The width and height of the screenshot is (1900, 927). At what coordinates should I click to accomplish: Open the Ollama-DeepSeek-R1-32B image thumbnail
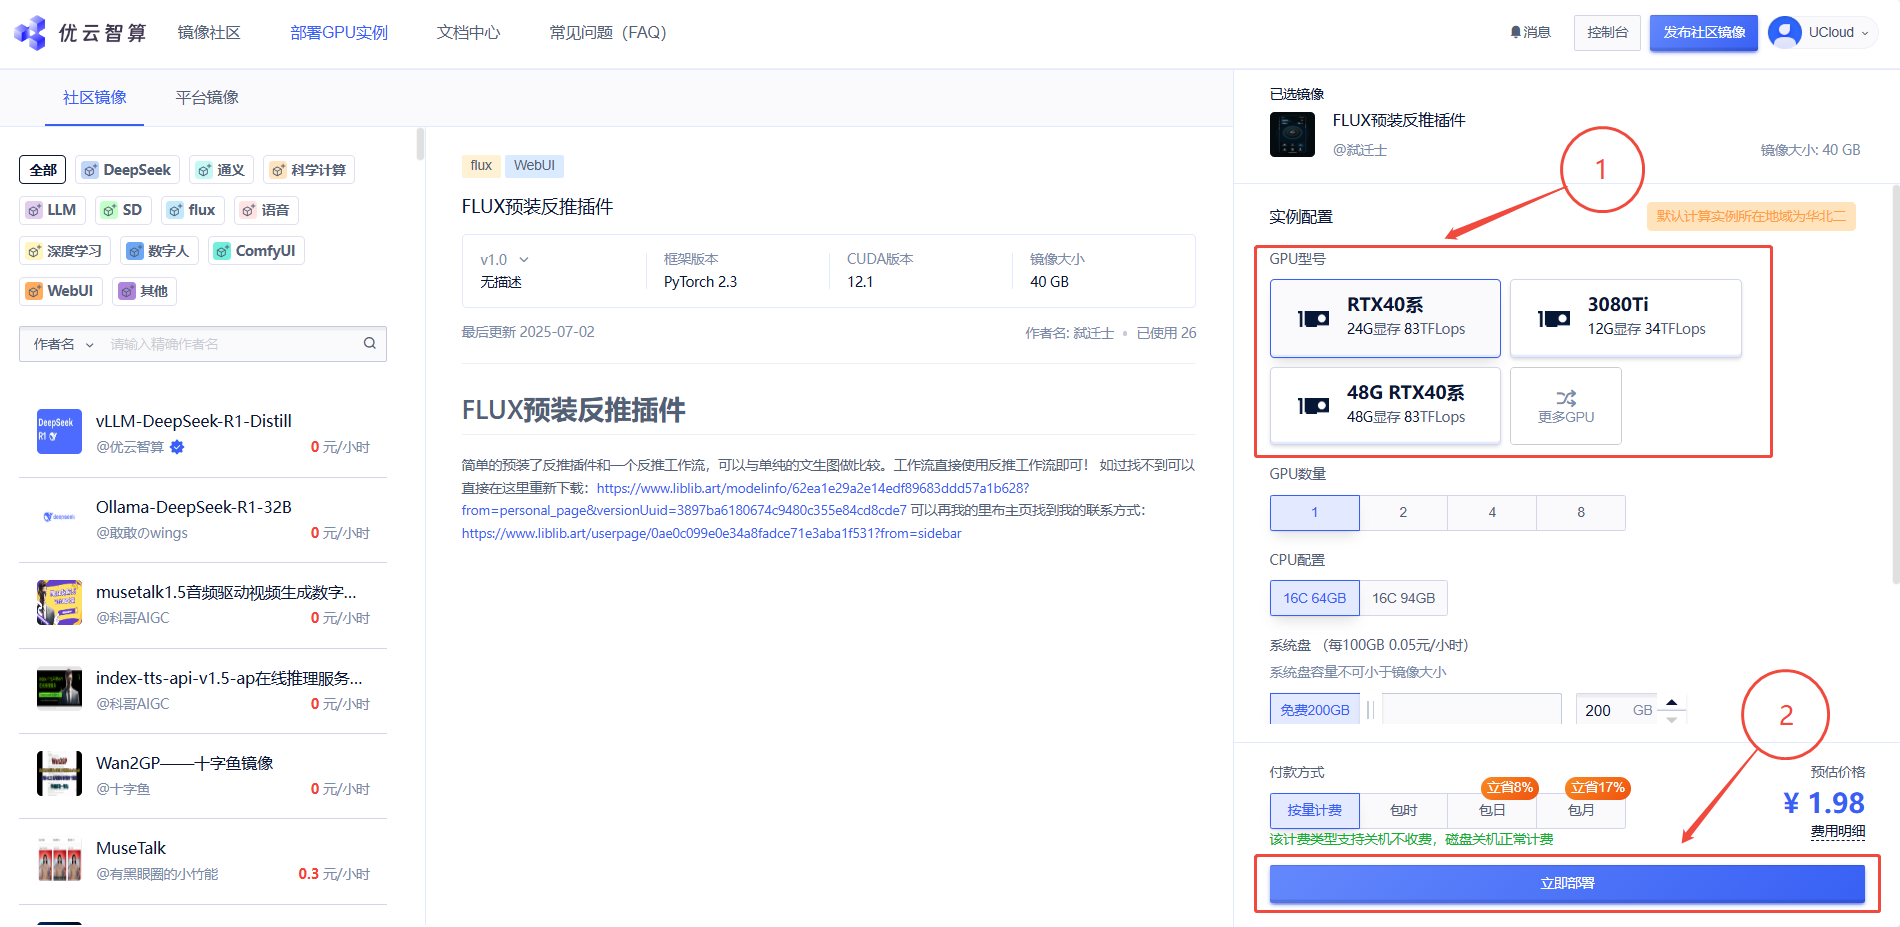click(59, 517)
